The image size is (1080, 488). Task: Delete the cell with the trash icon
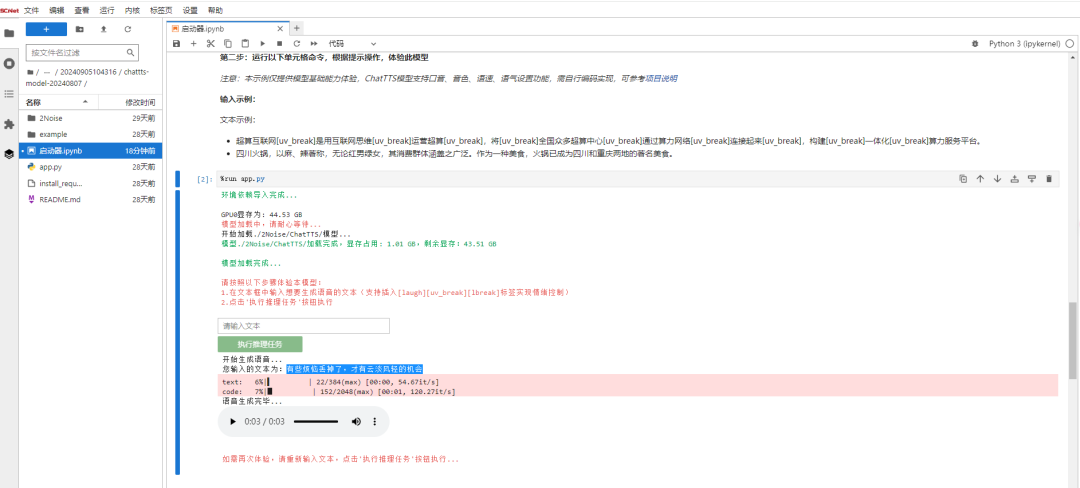1049,179
